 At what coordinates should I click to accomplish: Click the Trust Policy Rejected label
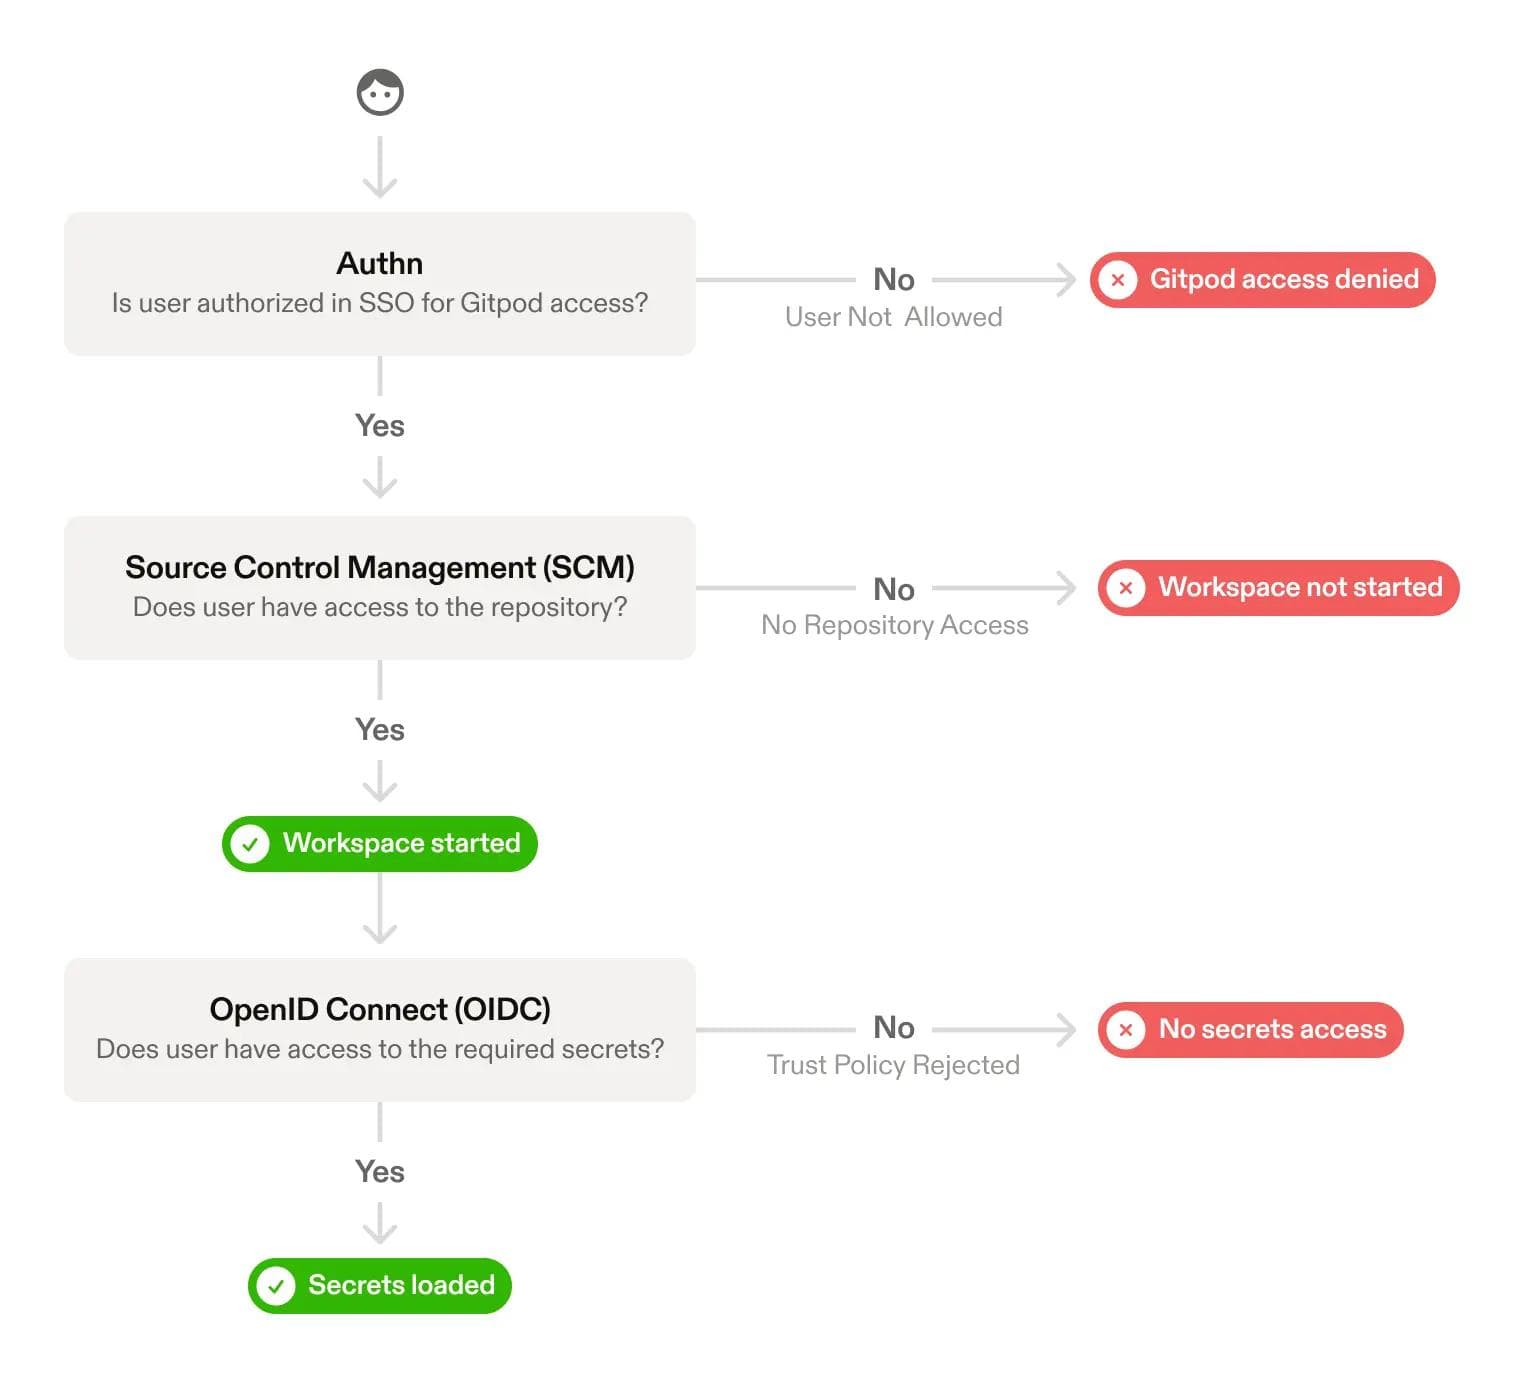coord(893,1065)
